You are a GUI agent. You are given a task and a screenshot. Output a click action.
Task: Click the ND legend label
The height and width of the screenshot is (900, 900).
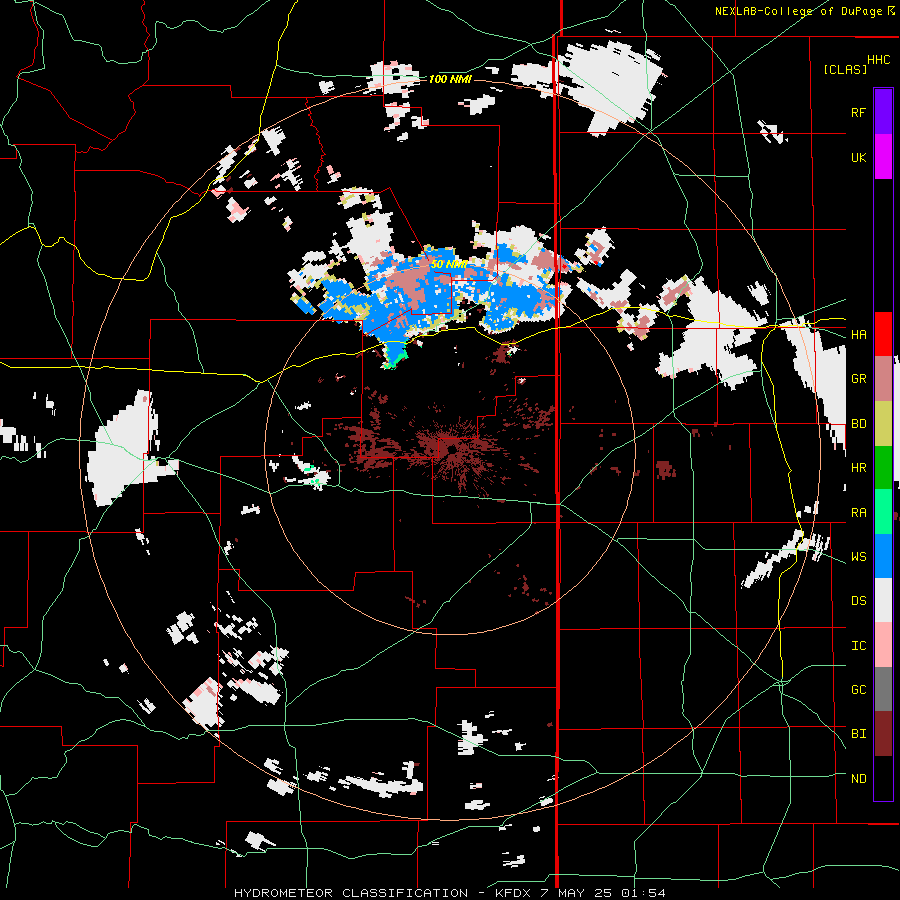tap(858, 779)
